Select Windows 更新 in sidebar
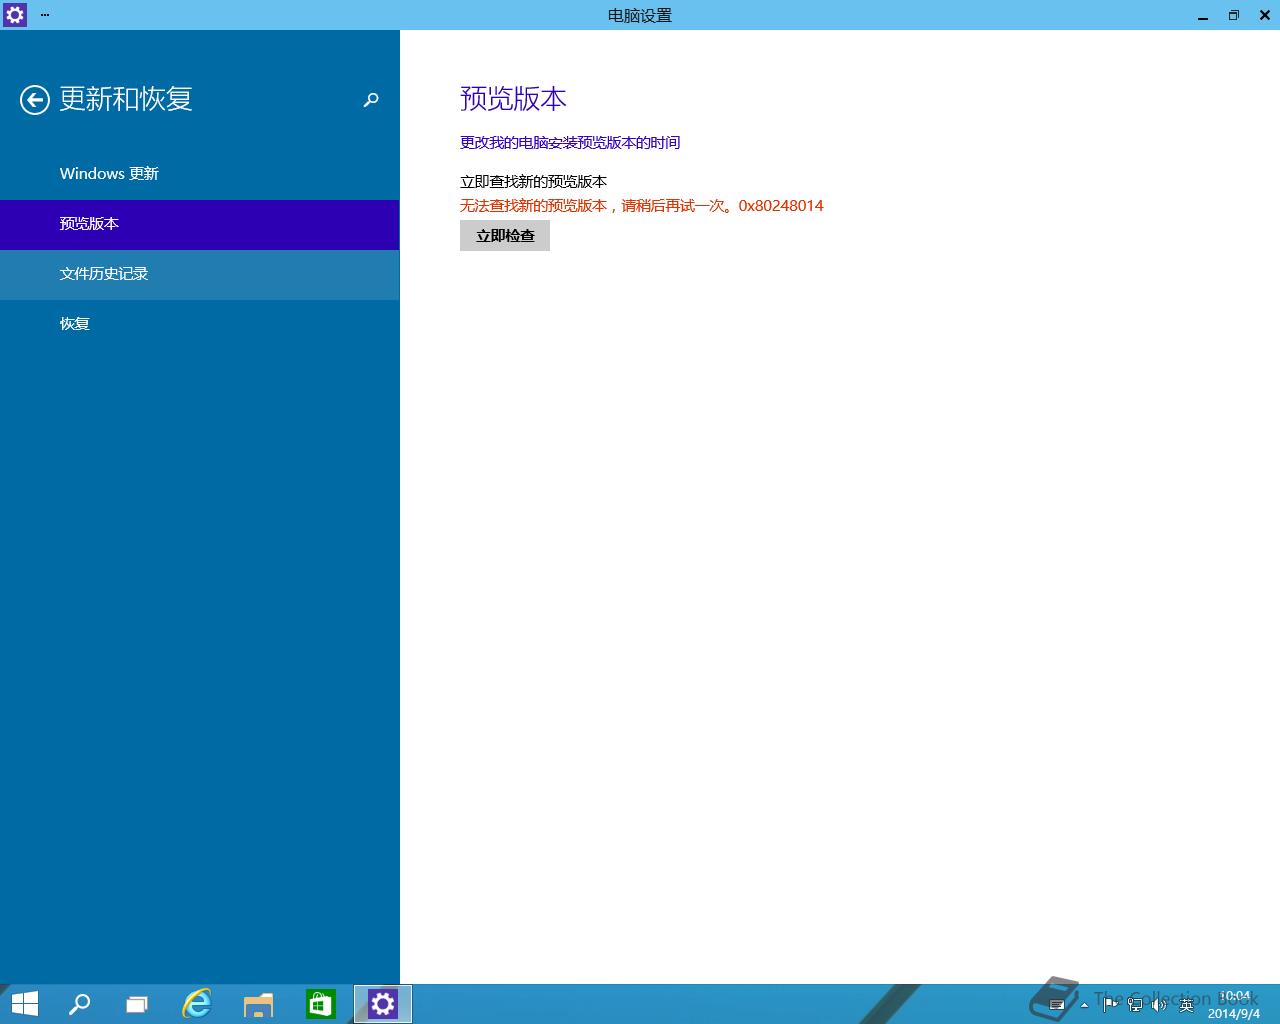 click(200, 174)
